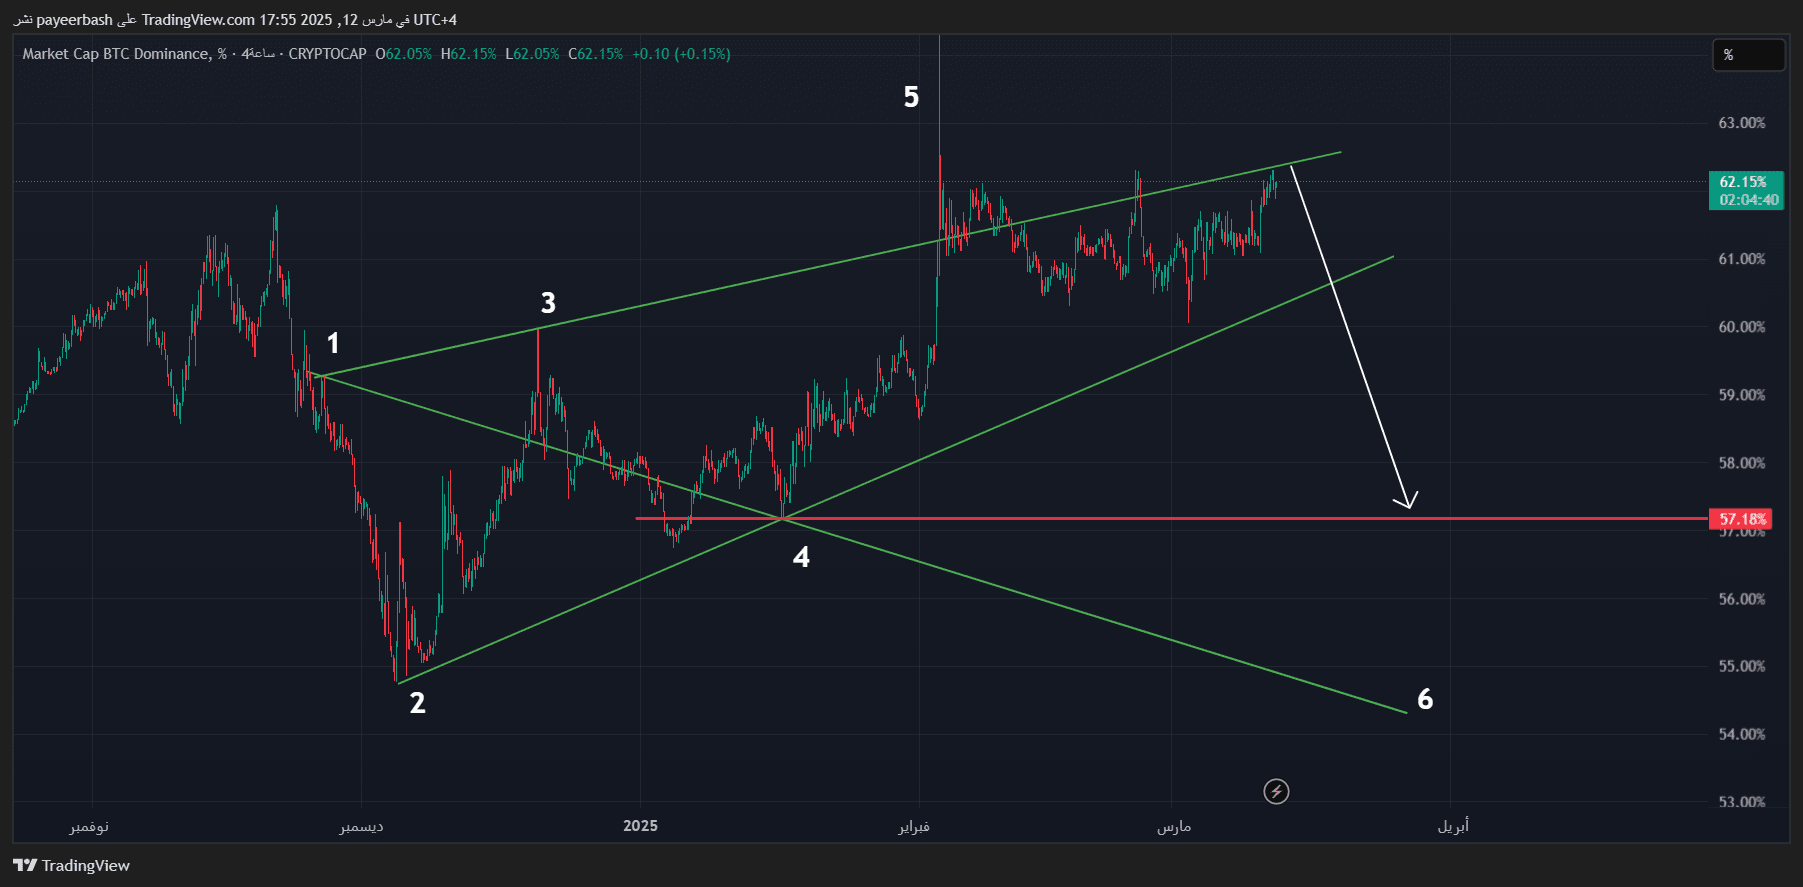Click the open value O62.05%
The height and width of the screenshot is (887, 1803).
(403, 54)
